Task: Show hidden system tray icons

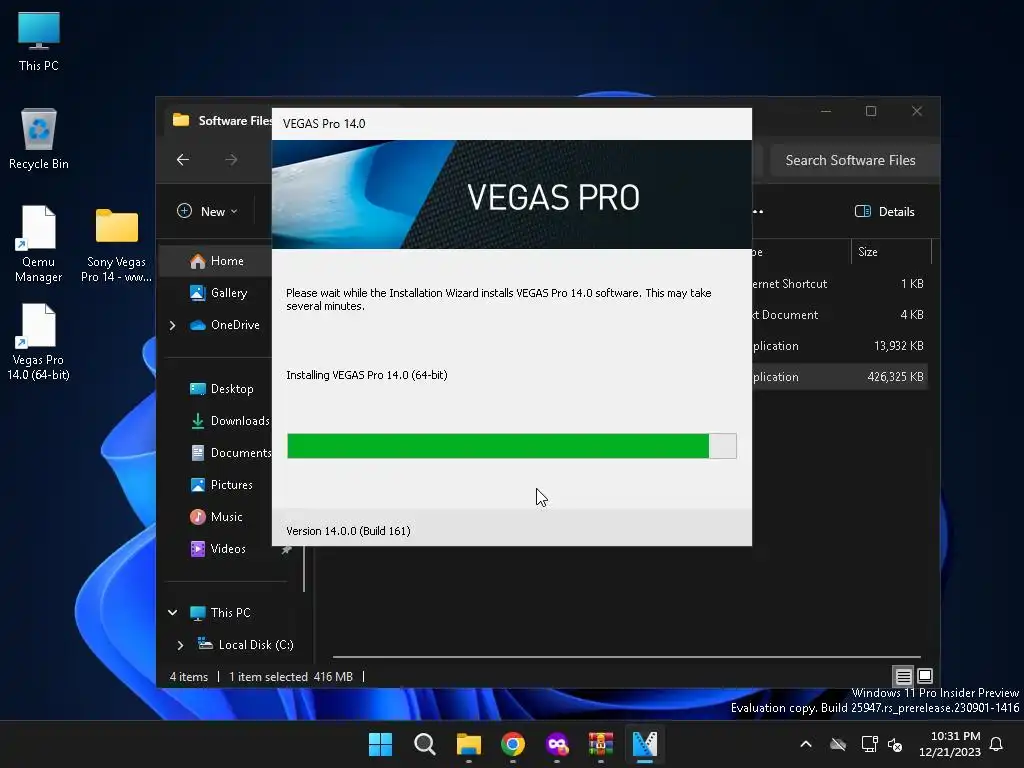Action: [x=806, y=744]
